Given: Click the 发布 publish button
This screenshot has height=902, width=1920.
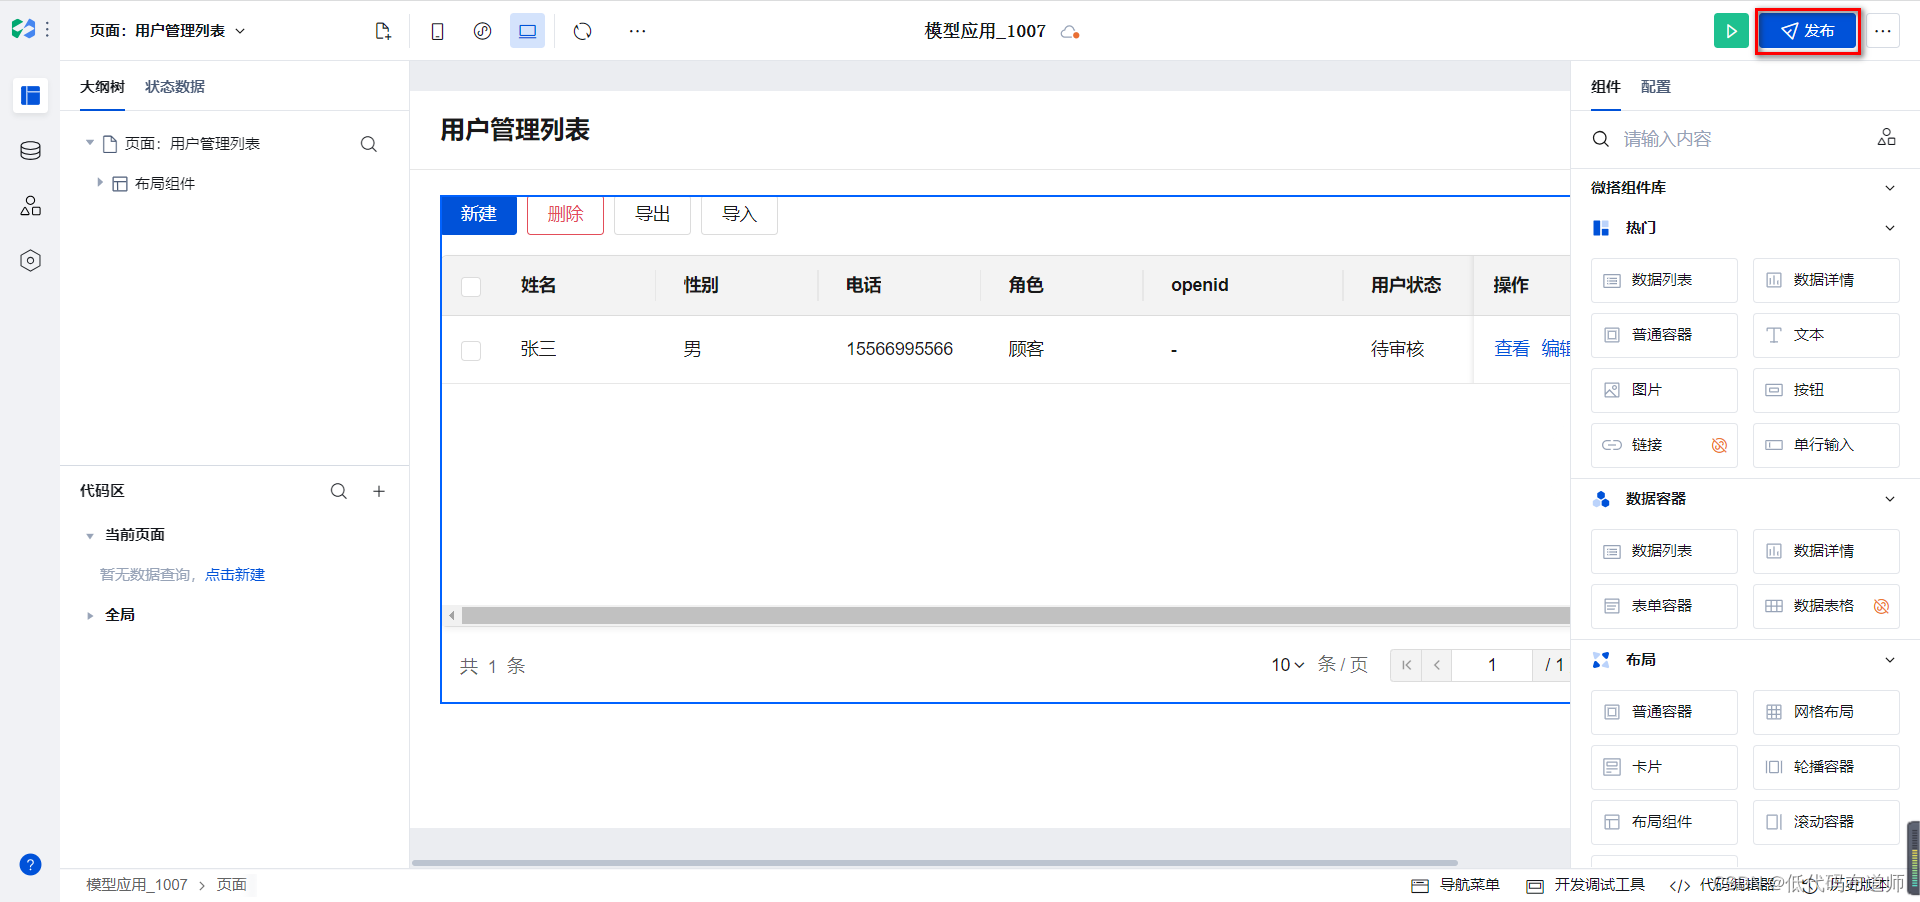Looking at the screenshot, I should (x=1808, y=31).
